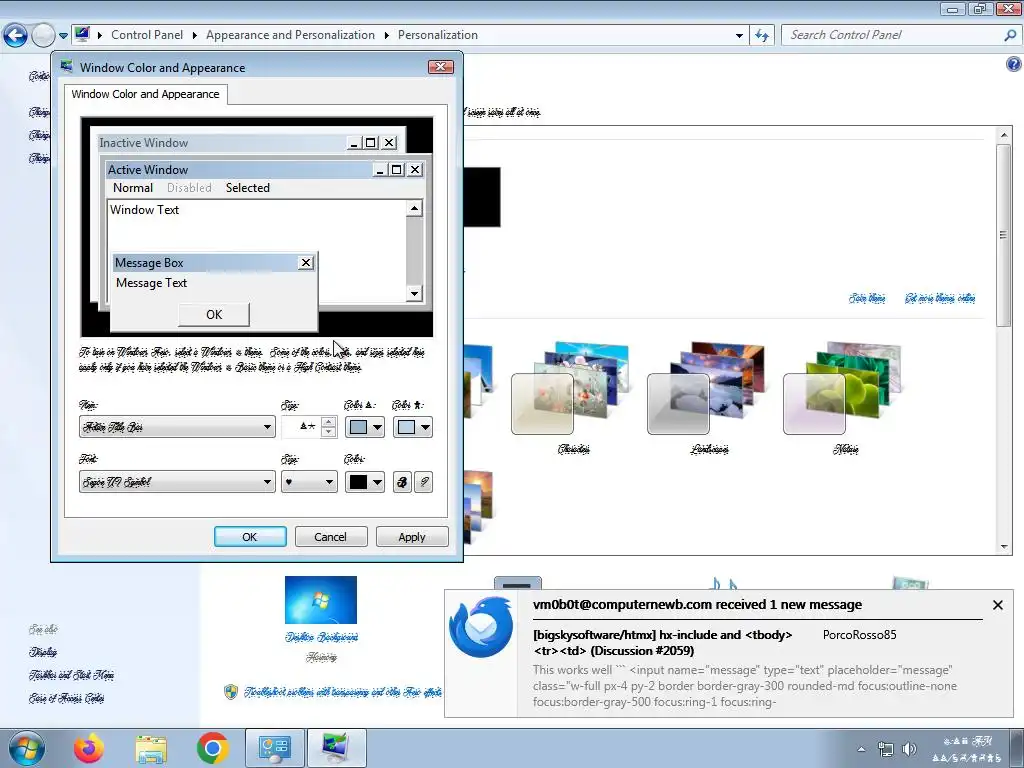Click Control Panel in the breadcrumb
The width and height of the screenshot is (1024, 768).
[147, 35]
